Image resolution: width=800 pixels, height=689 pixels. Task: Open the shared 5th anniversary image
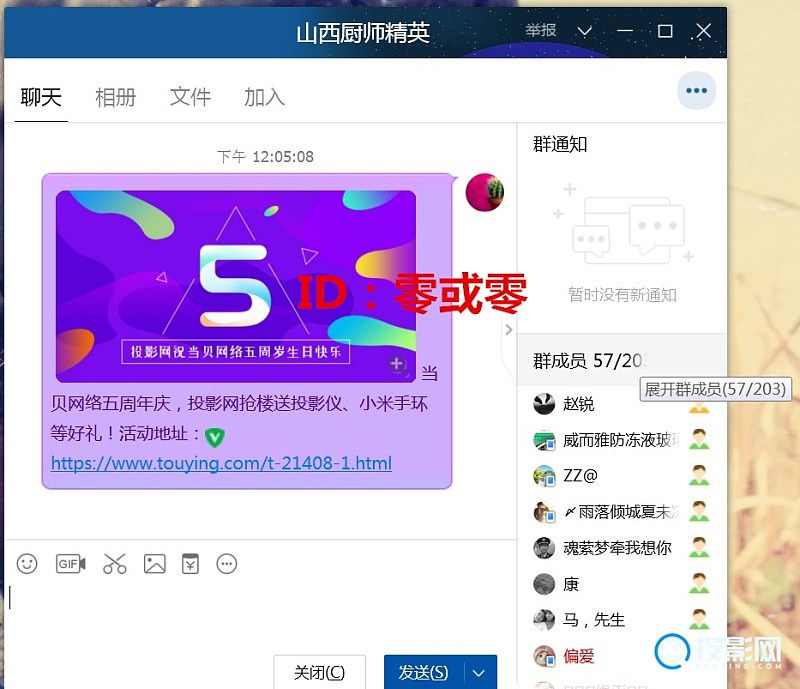[x=236, y=286]
